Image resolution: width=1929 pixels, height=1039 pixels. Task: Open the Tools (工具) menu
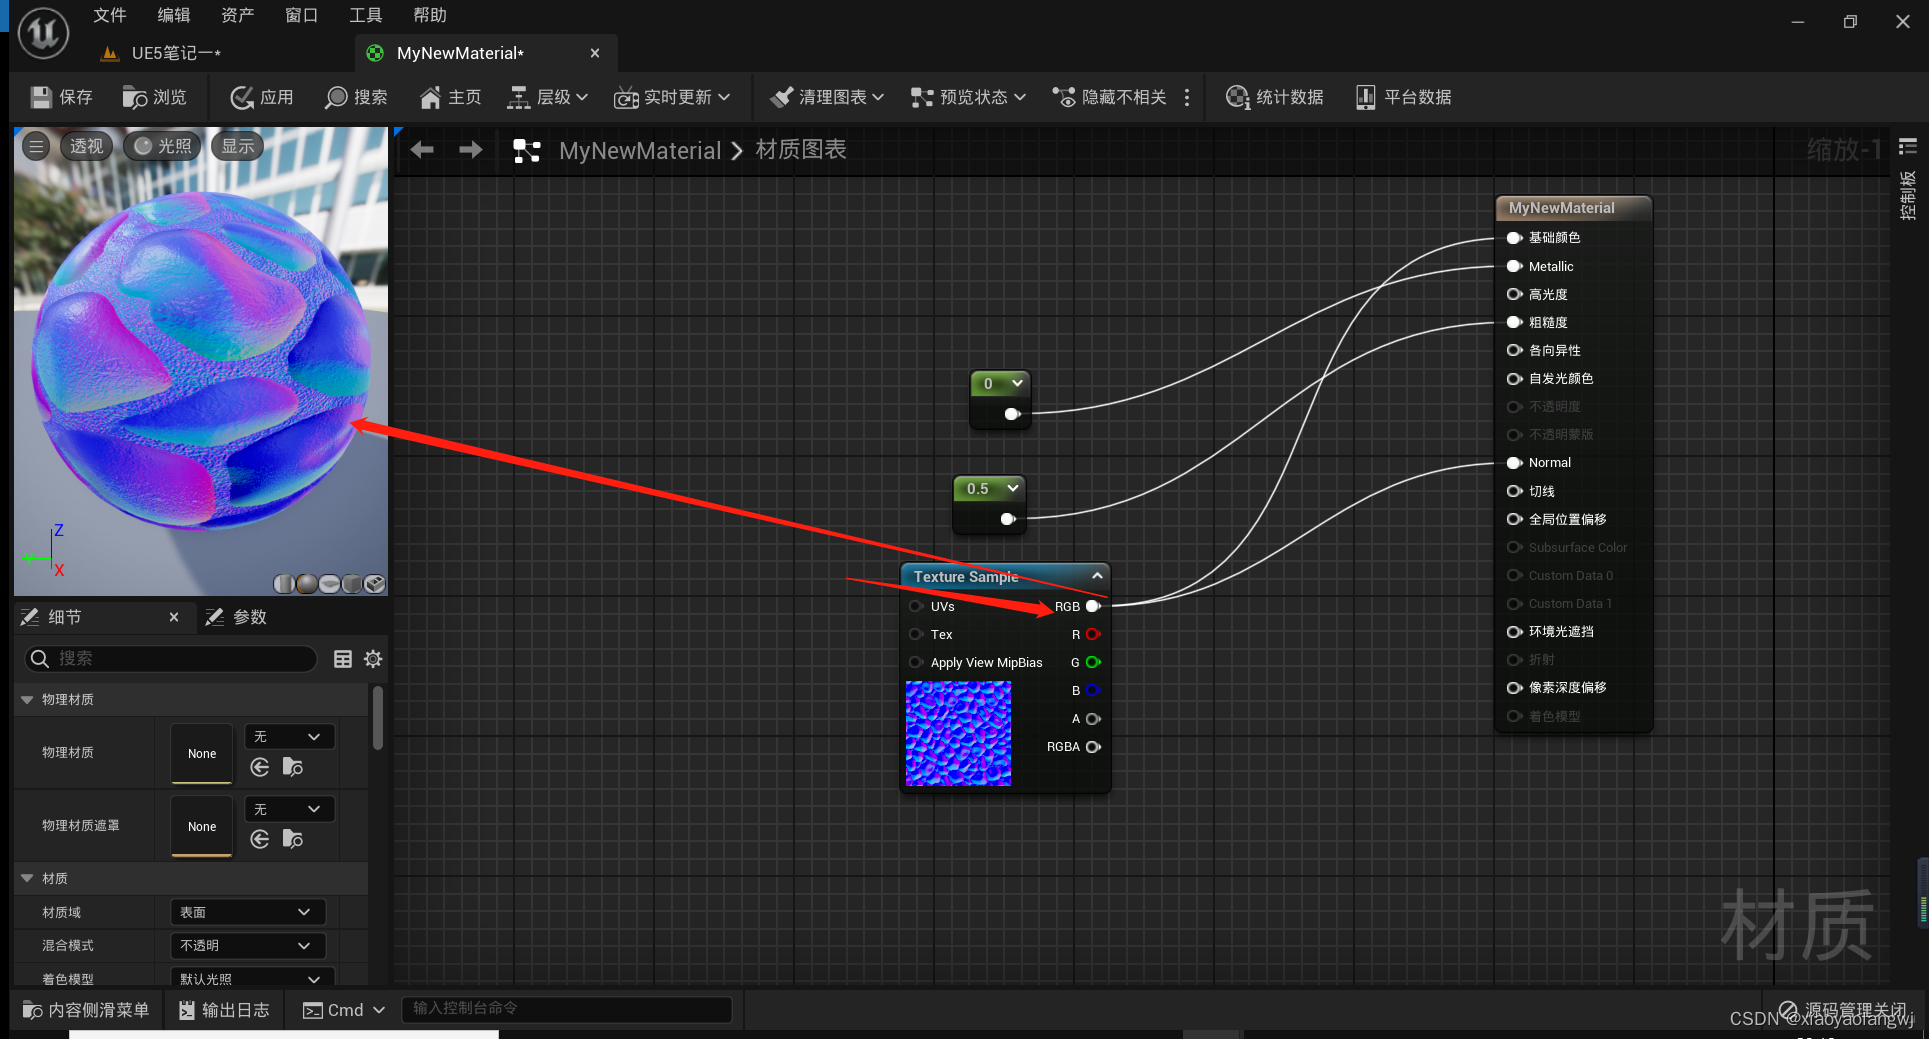365,15
